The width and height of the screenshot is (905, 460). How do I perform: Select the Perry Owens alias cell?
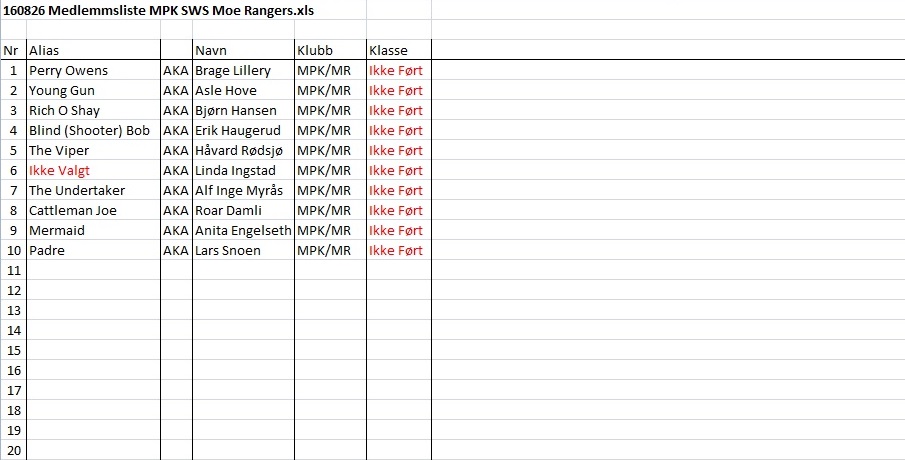click(x=94, y=70)
